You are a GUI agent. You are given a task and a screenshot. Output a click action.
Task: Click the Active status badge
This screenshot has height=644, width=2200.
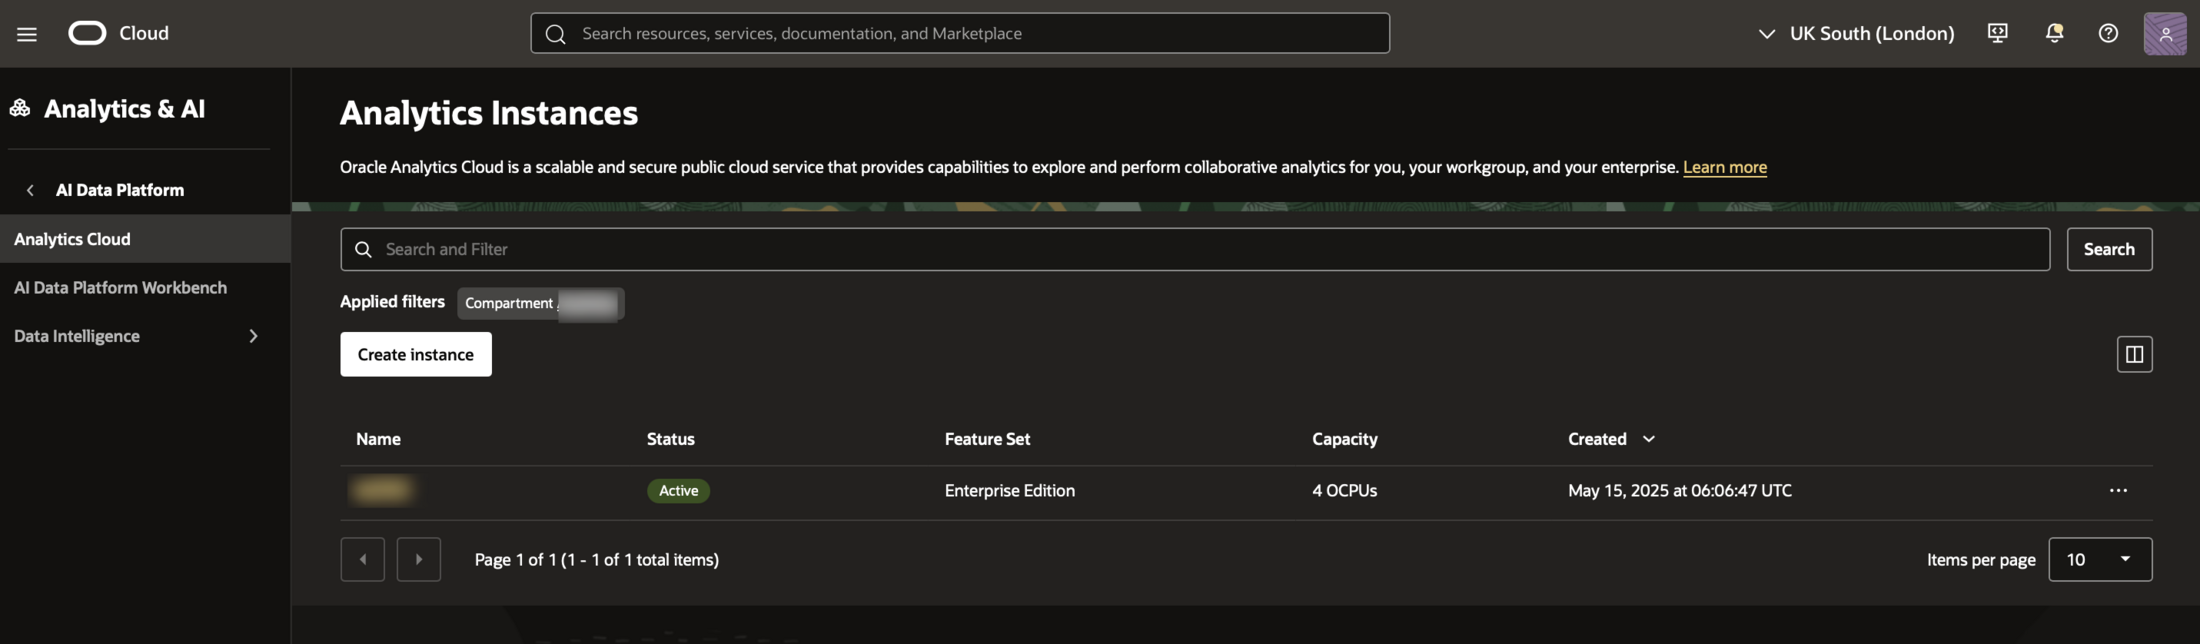pyautogui.click(x=678, y=491)
